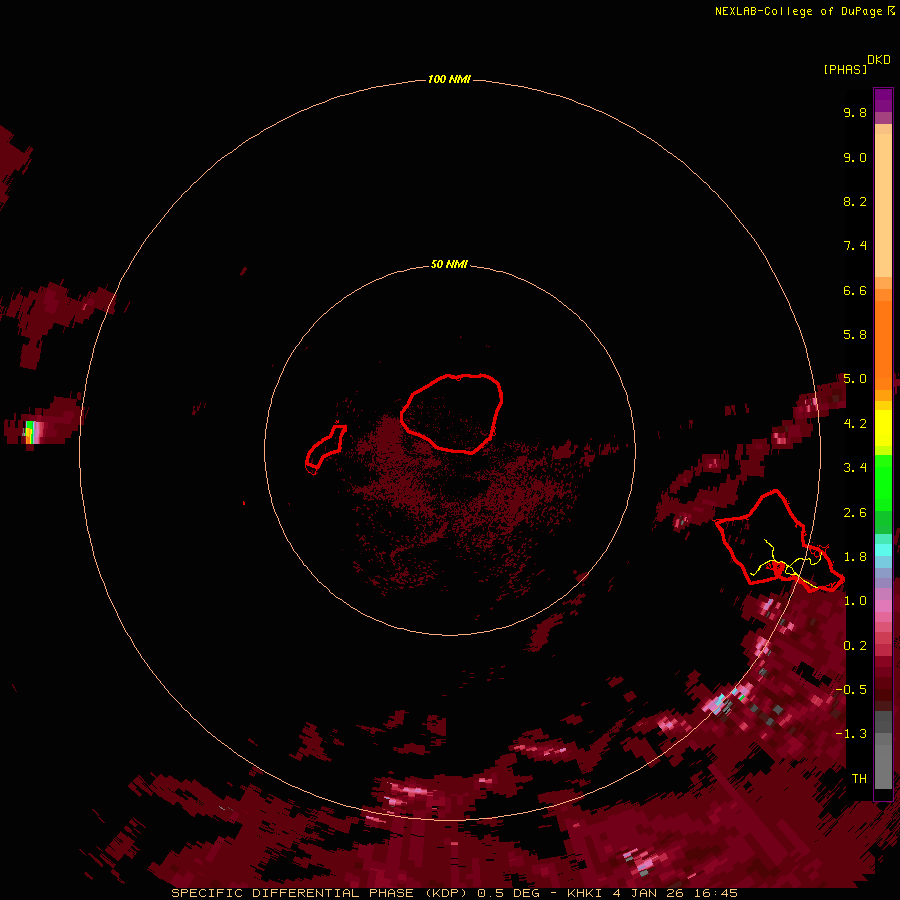
Task: Click the -0.5 value on the legend
Action: (851, 690)
